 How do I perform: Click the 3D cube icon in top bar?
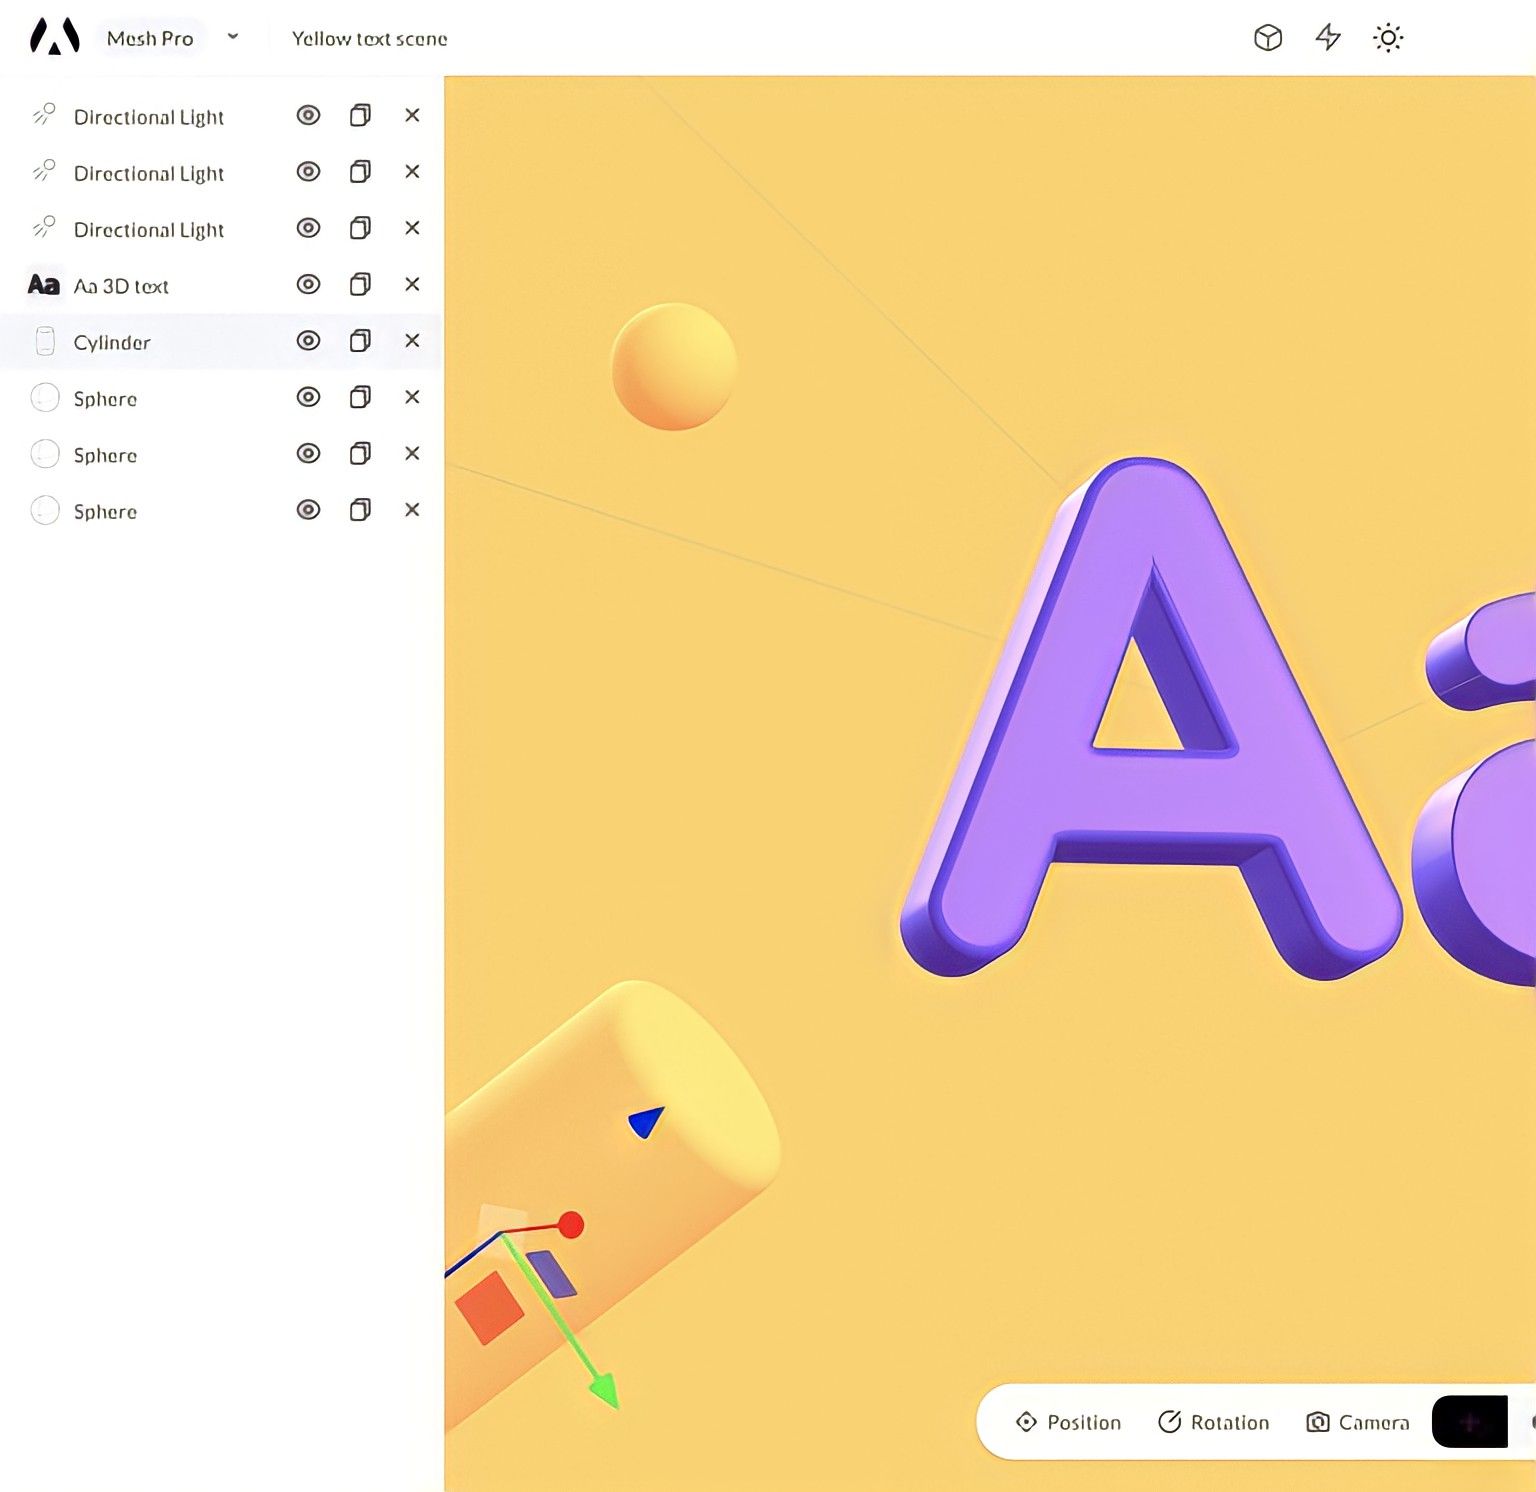[1267, 38]
